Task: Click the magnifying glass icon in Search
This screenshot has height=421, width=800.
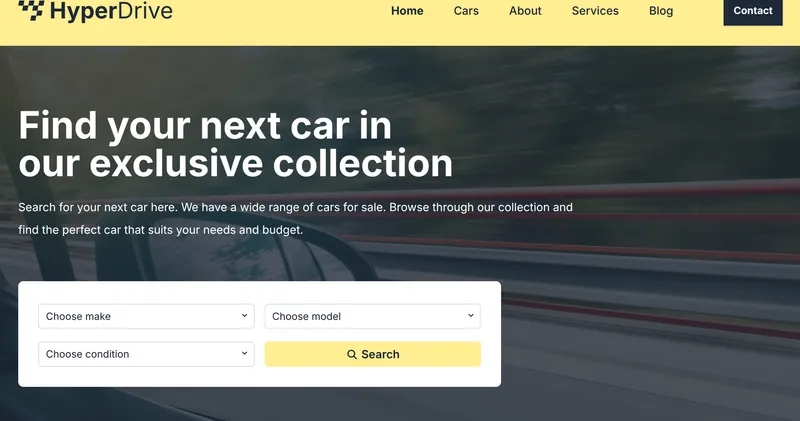Action: click(352, 354)
